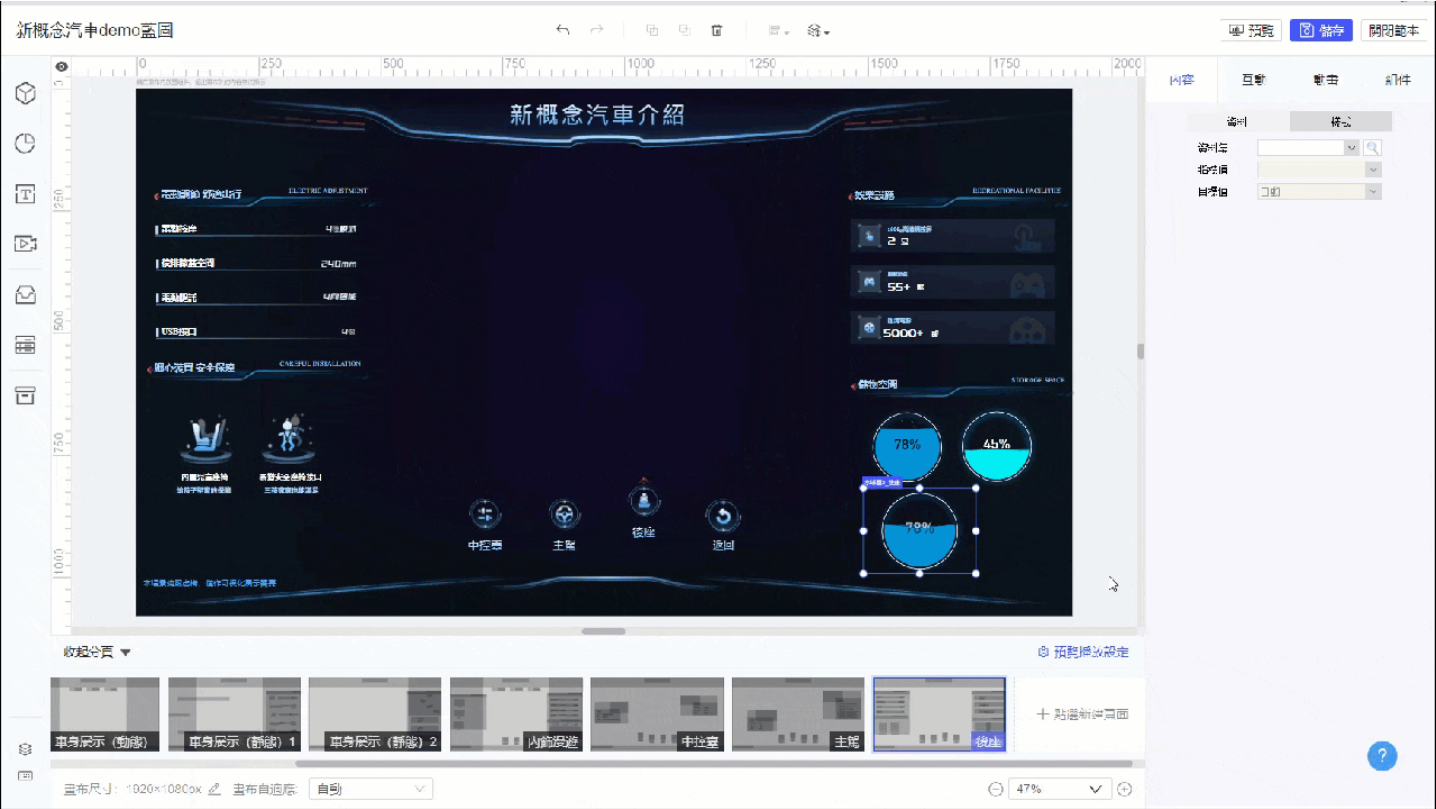This screenshot has height=809, width=1436.
Task: Click the 後座 seat icon on the canvas
Action: pyautogui.click(x=644, y=500)
